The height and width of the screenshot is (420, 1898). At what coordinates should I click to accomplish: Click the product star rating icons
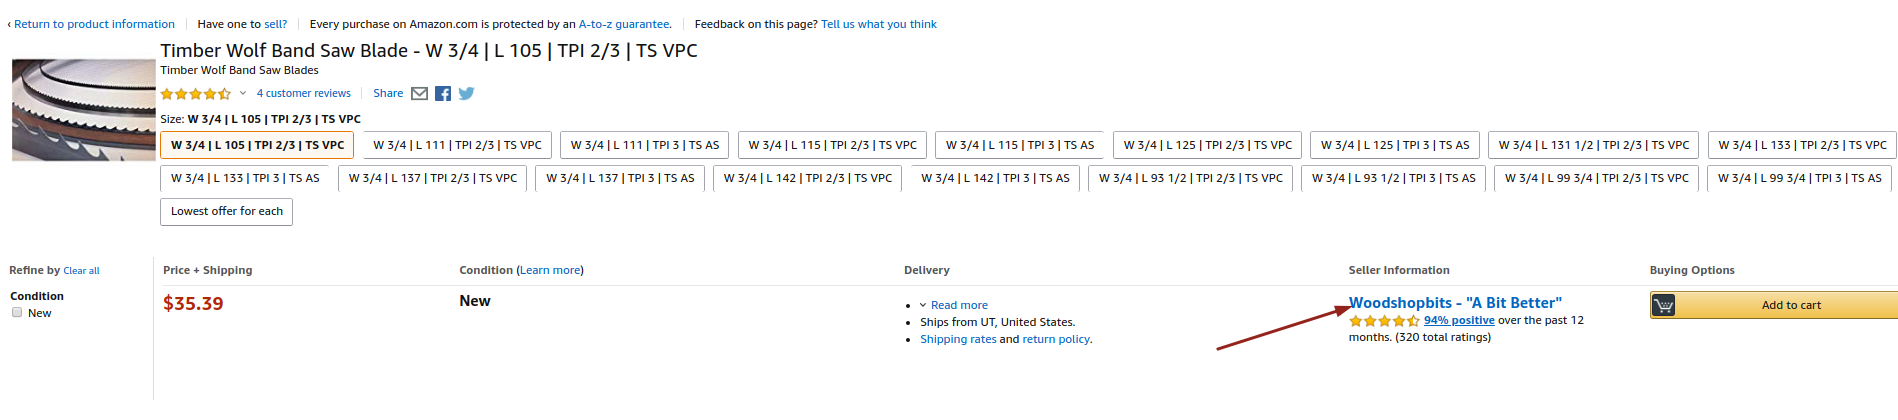196,94
